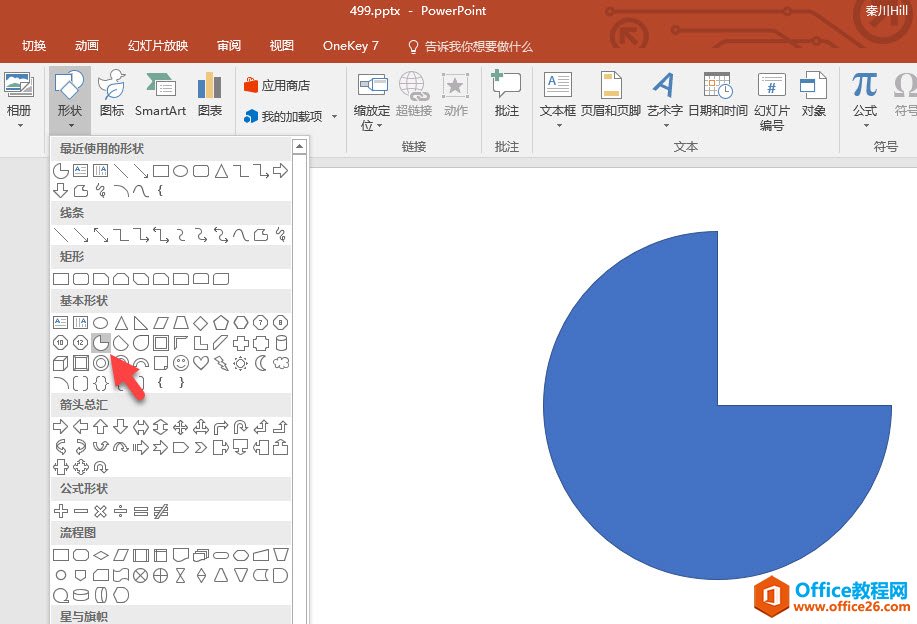The height and width of the screenshot is (624, 917).
Task: Choose the moon shape in basic shapes
Action: (261, 363)
